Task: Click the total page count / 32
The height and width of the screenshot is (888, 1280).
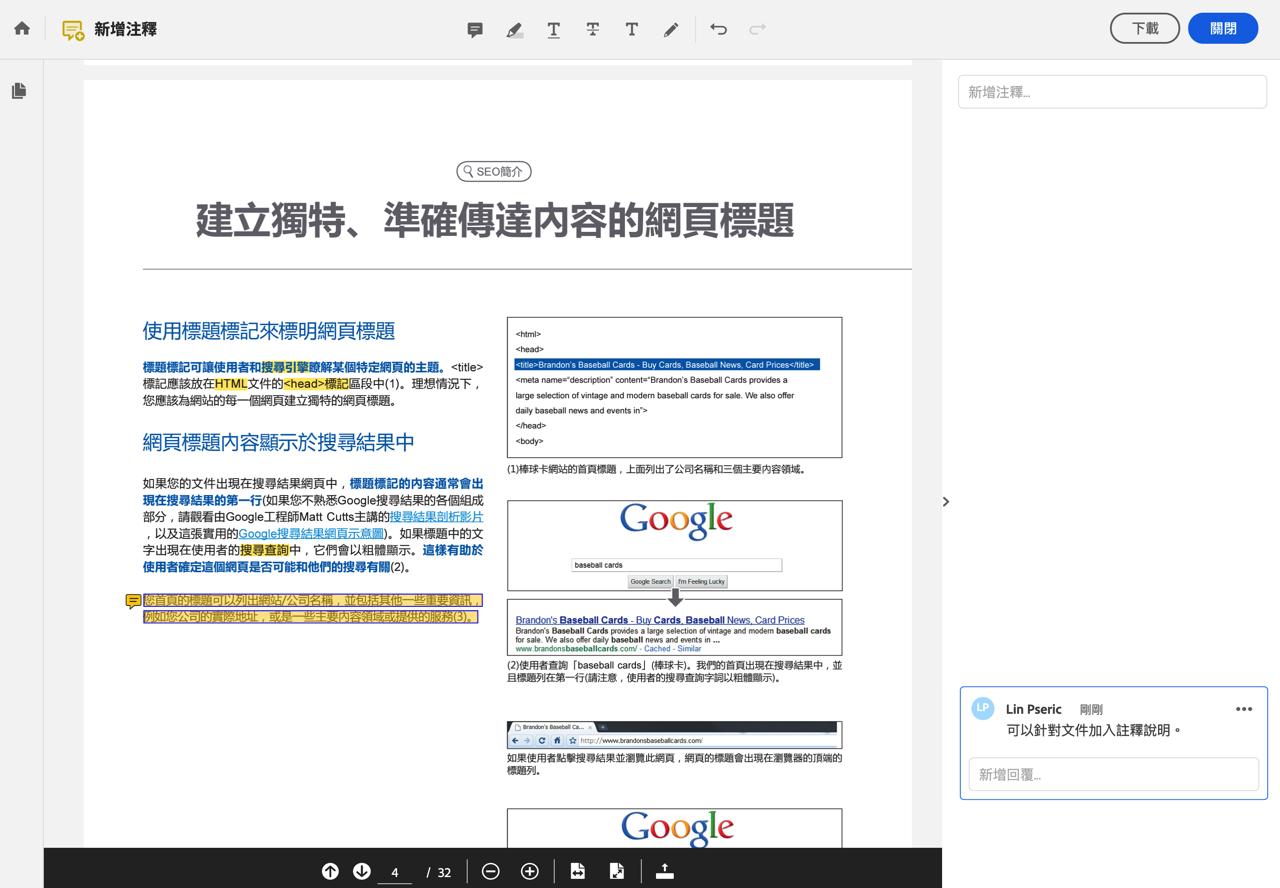Action: (x=439, y=873)
